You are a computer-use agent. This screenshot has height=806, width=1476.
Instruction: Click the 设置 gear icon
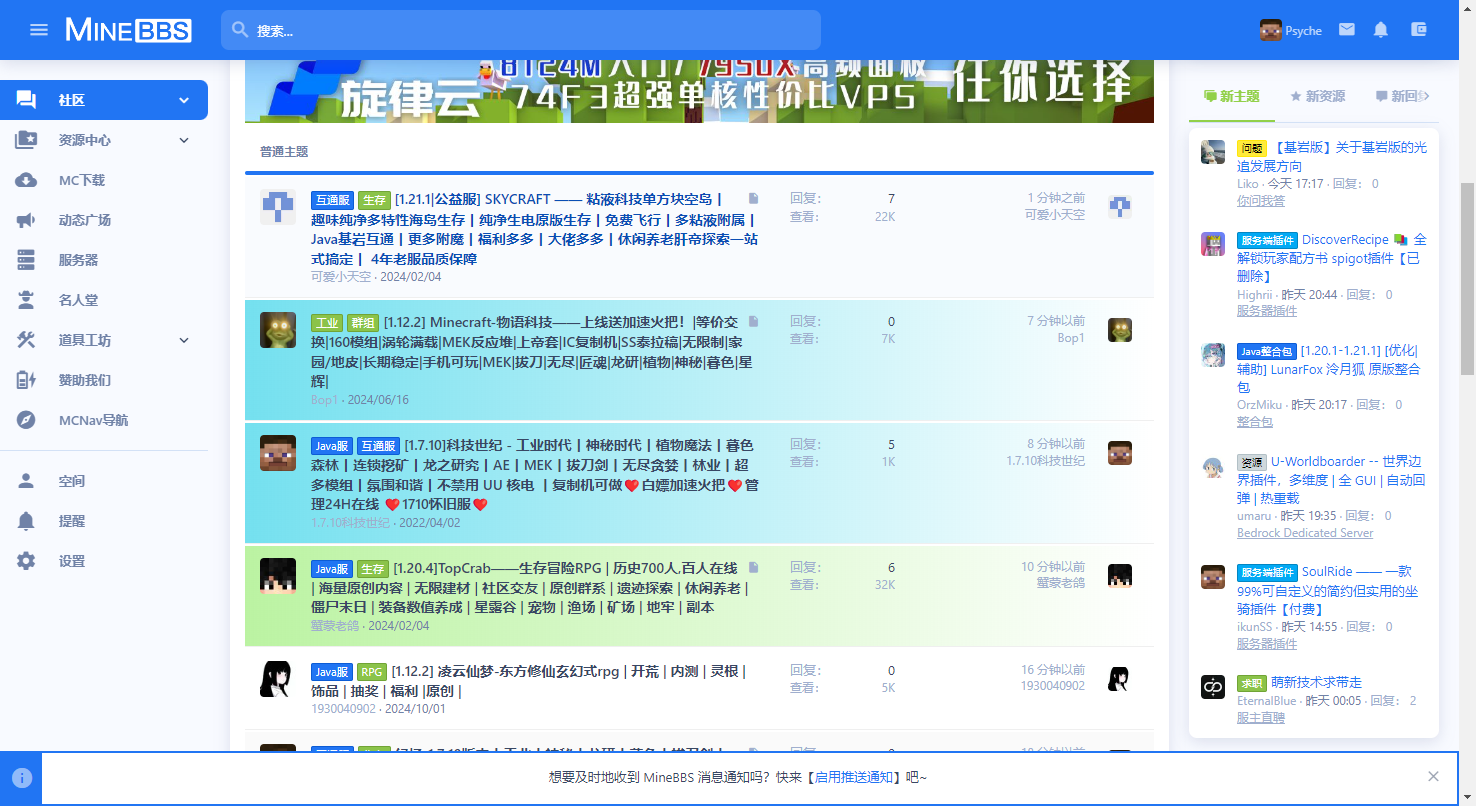[26, 561]
